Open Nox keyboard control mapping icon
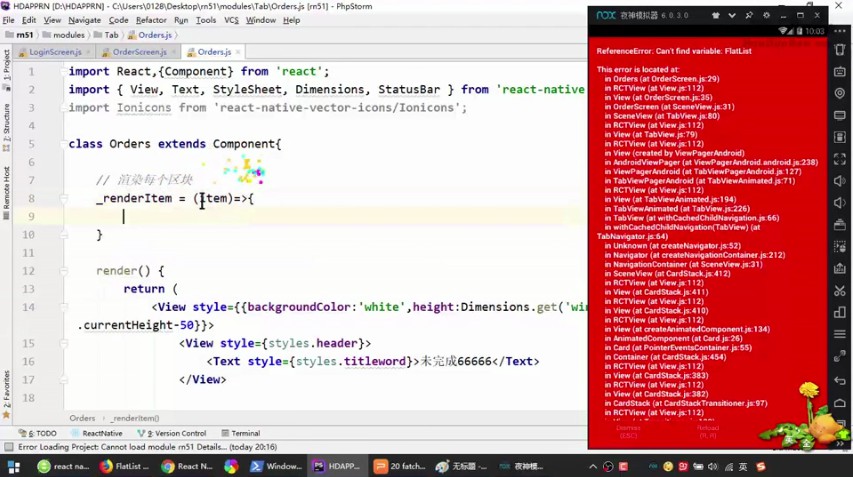 839,71
